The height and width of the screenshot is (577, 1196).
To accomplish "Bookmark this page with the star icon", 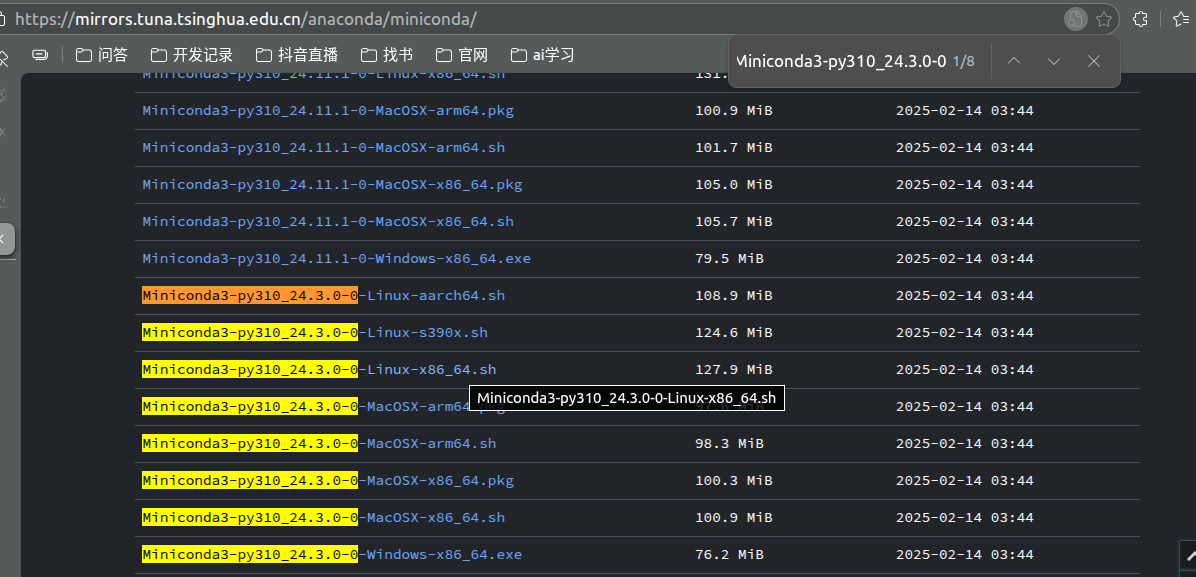I will (1103, 19).
